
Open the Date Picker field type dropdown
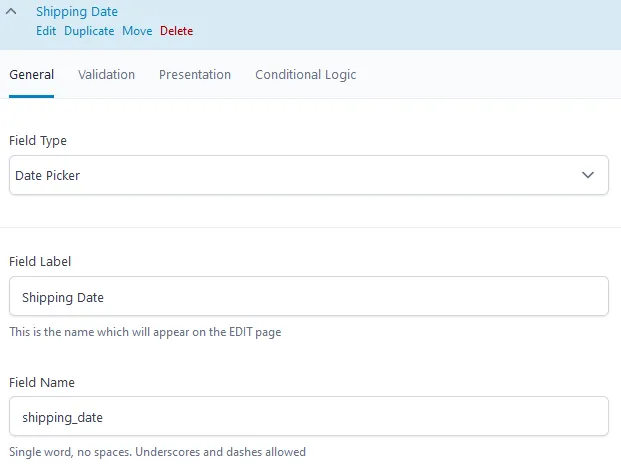coord(300,175)
